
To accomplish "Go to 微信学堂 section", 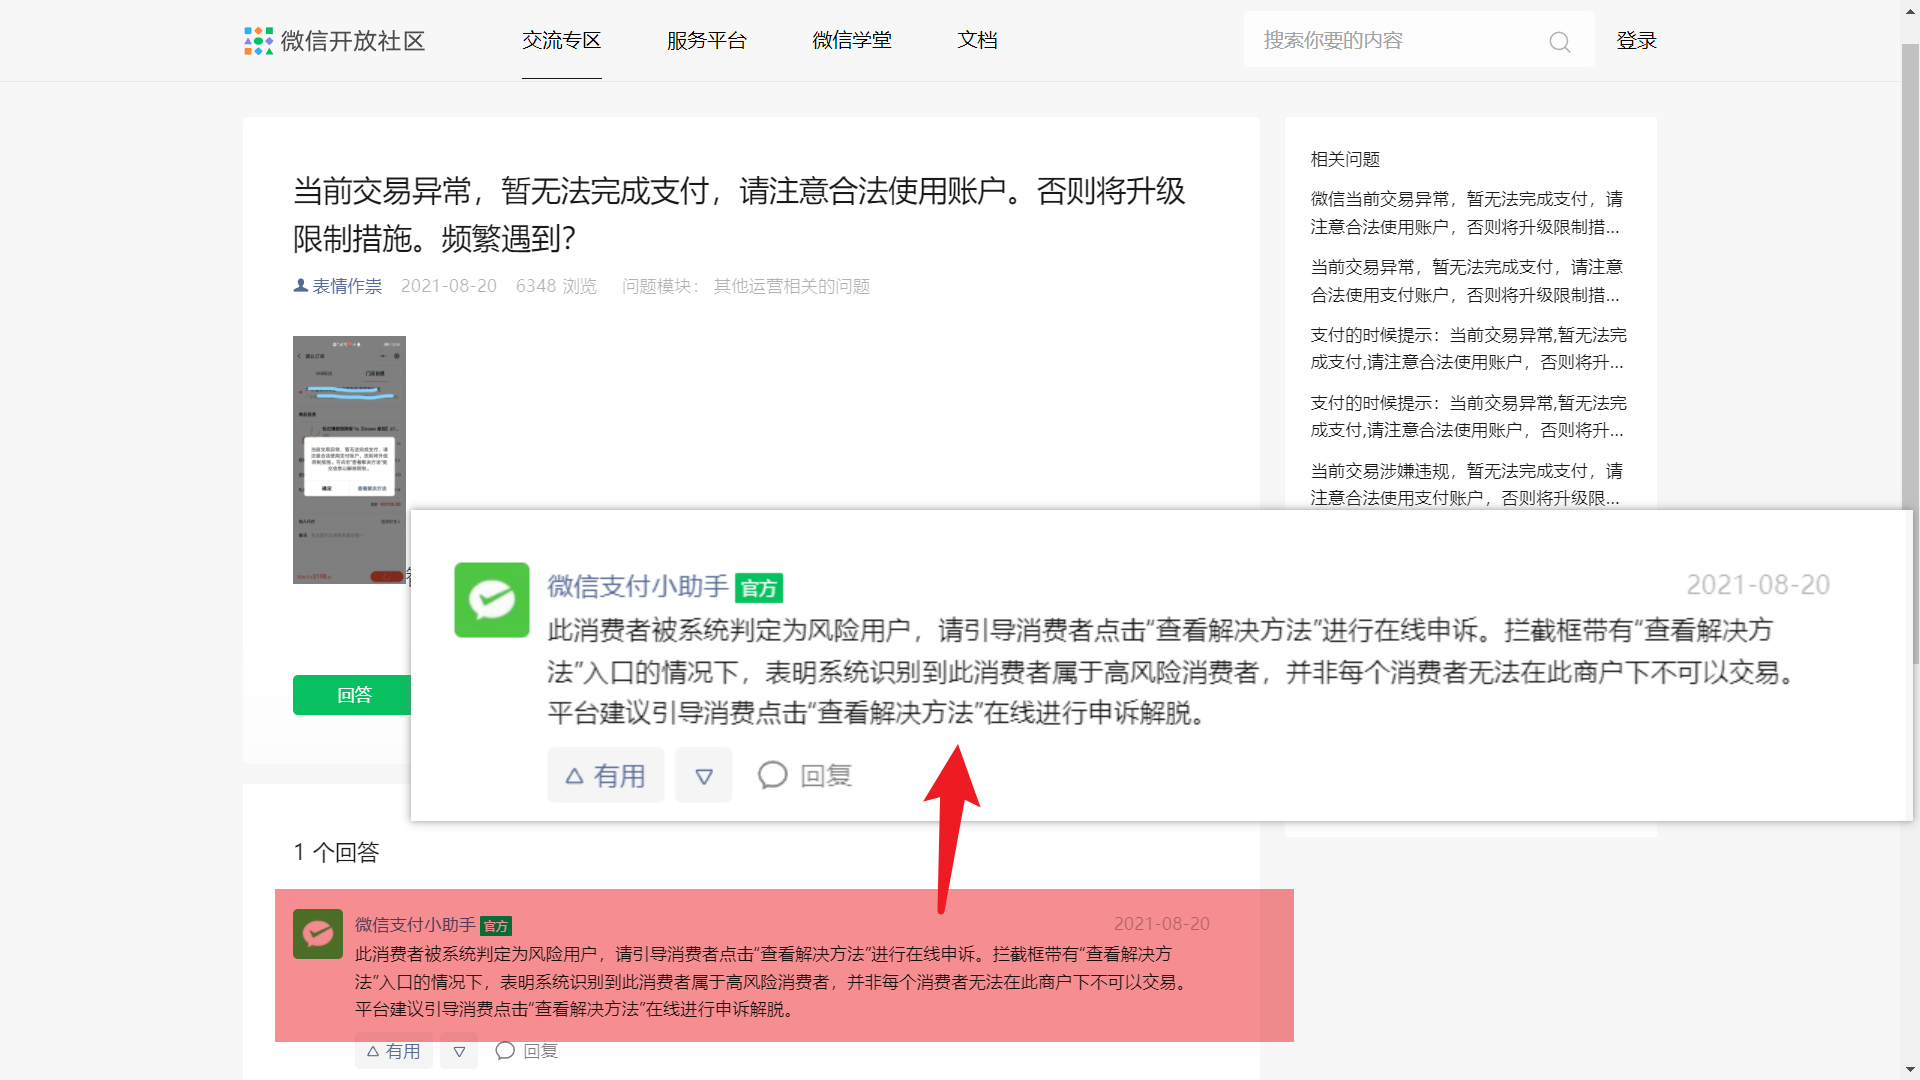I will click(851, 41).
